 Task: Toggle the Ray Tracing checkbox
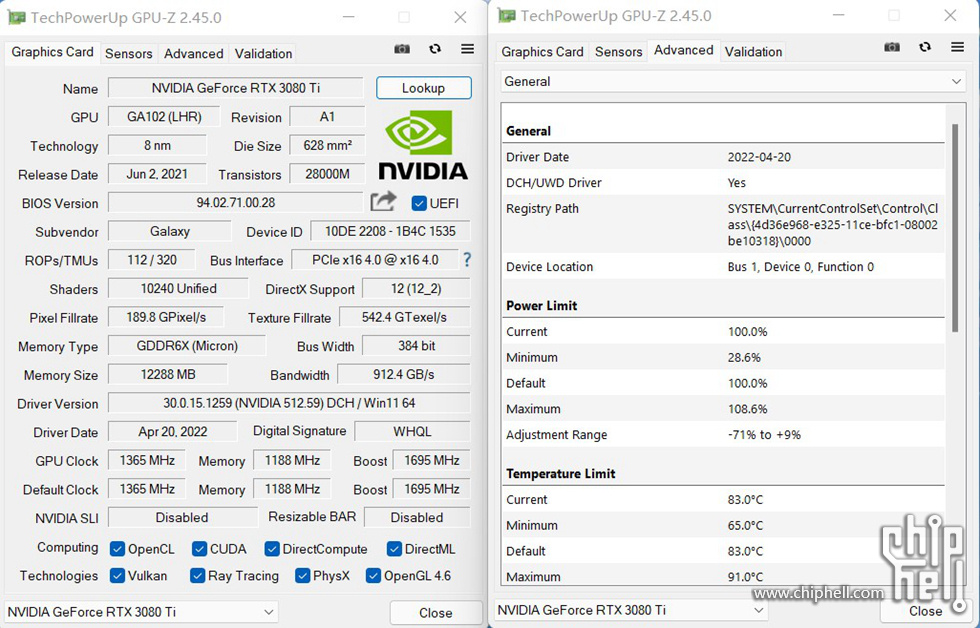tap(198, 576)
